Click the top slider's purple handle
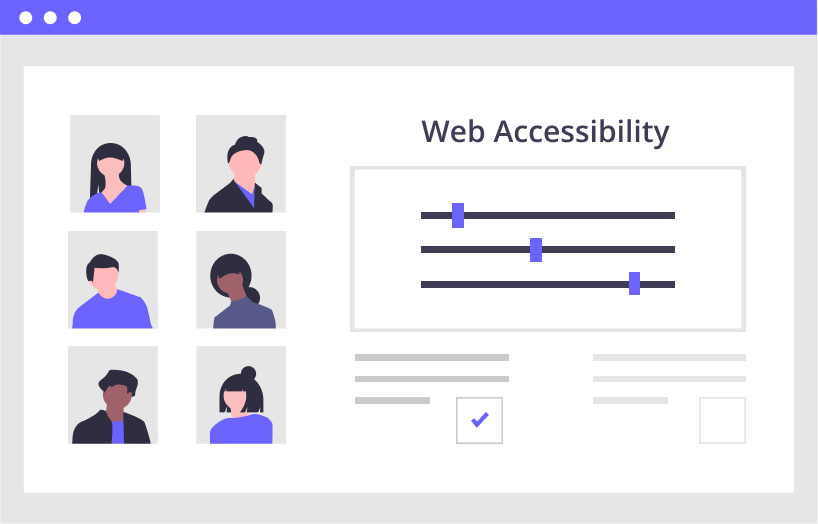 pos(458,215)
